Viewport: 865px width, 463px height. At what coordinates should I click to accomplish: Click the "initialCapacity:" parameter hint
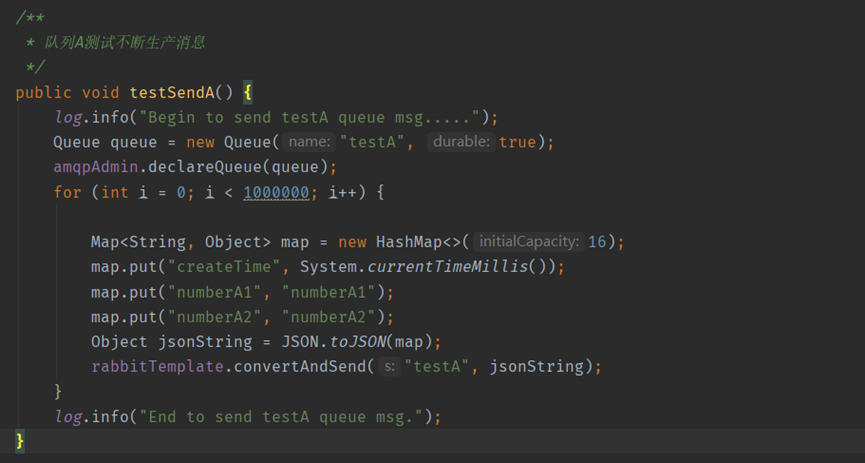click(x=528, y=242)
